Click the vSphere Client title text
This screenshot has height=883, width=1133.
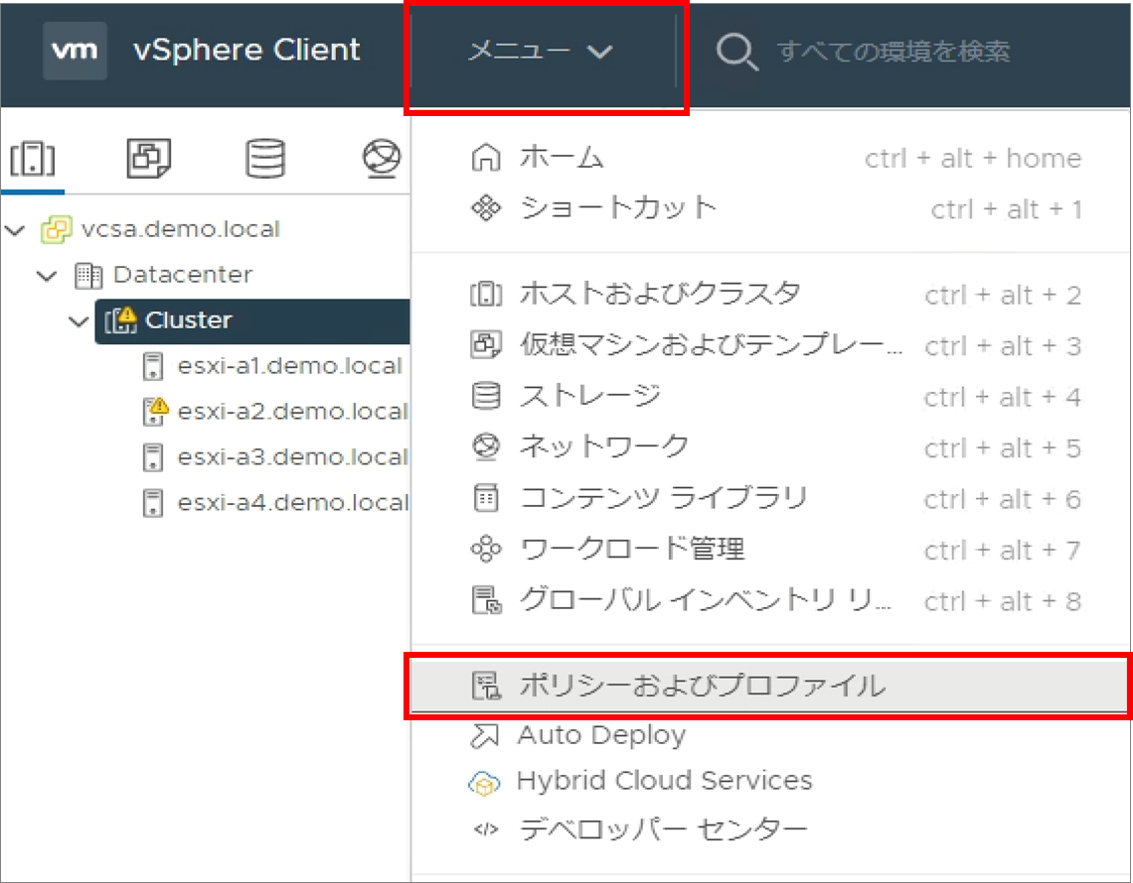tap(246, 50)
